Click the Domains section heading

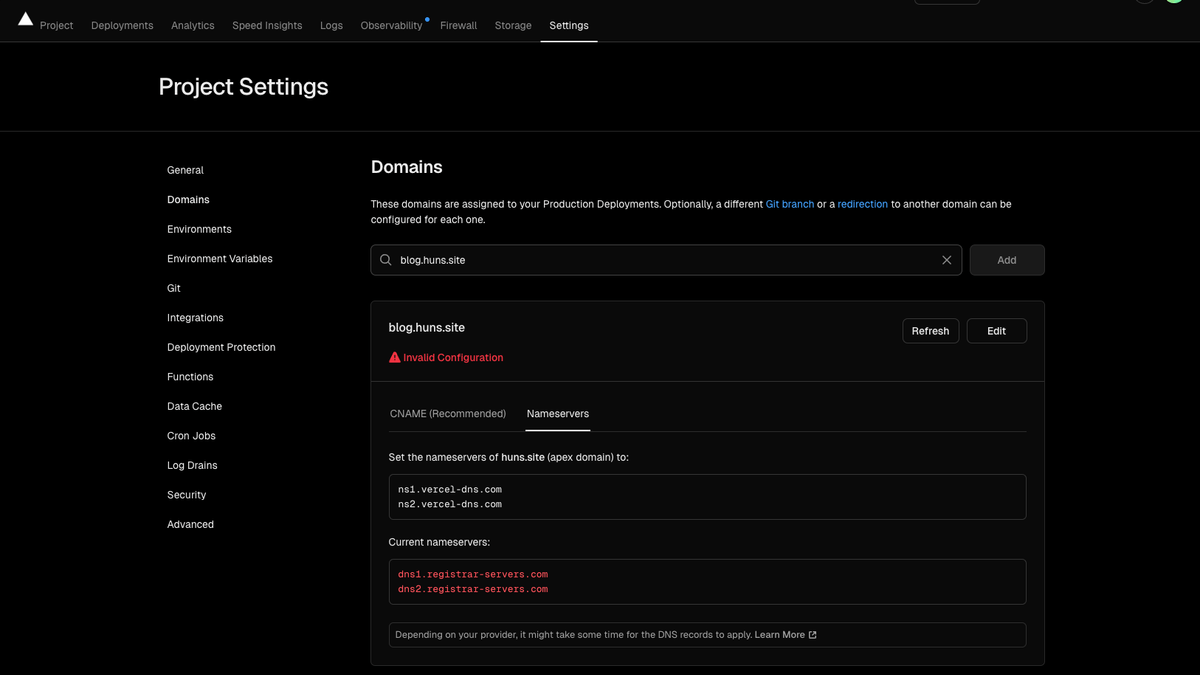click(407, 167)
